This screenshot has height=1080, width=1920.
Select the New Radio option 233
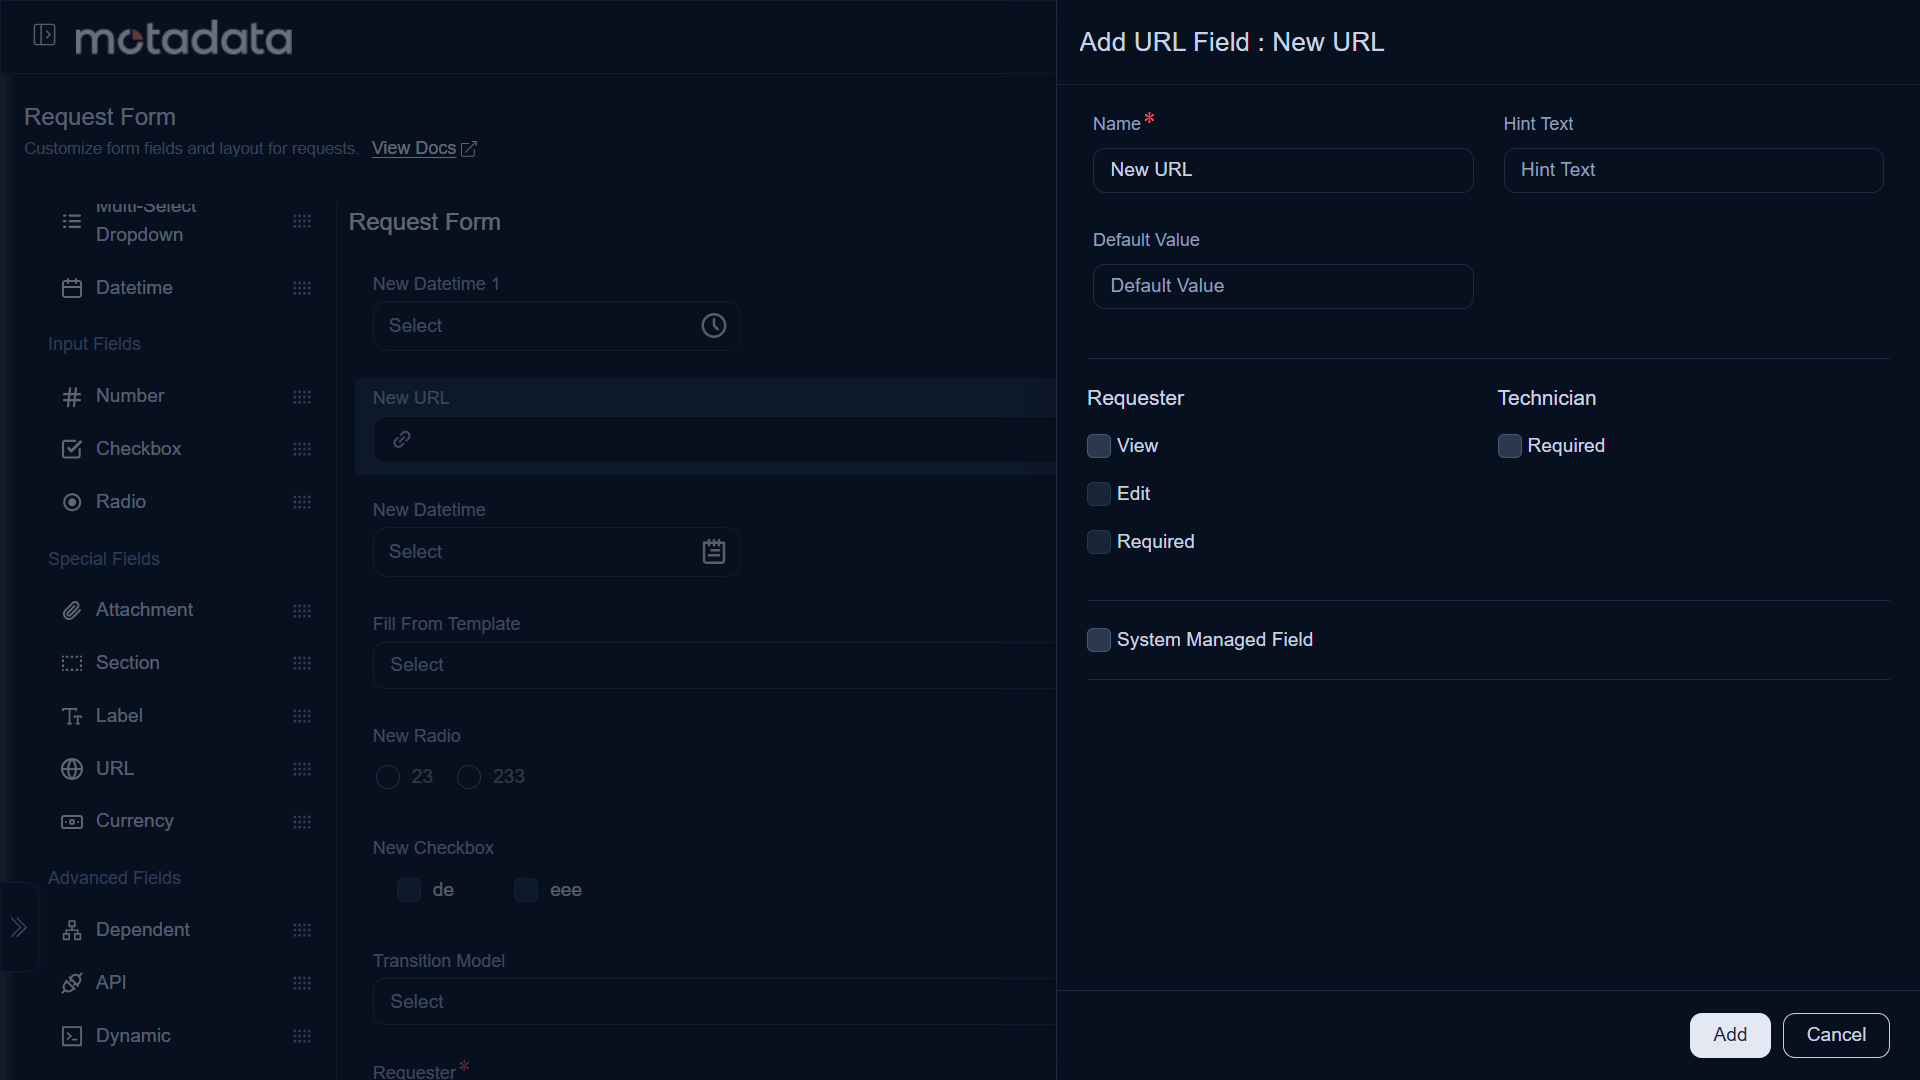[469, 777]
